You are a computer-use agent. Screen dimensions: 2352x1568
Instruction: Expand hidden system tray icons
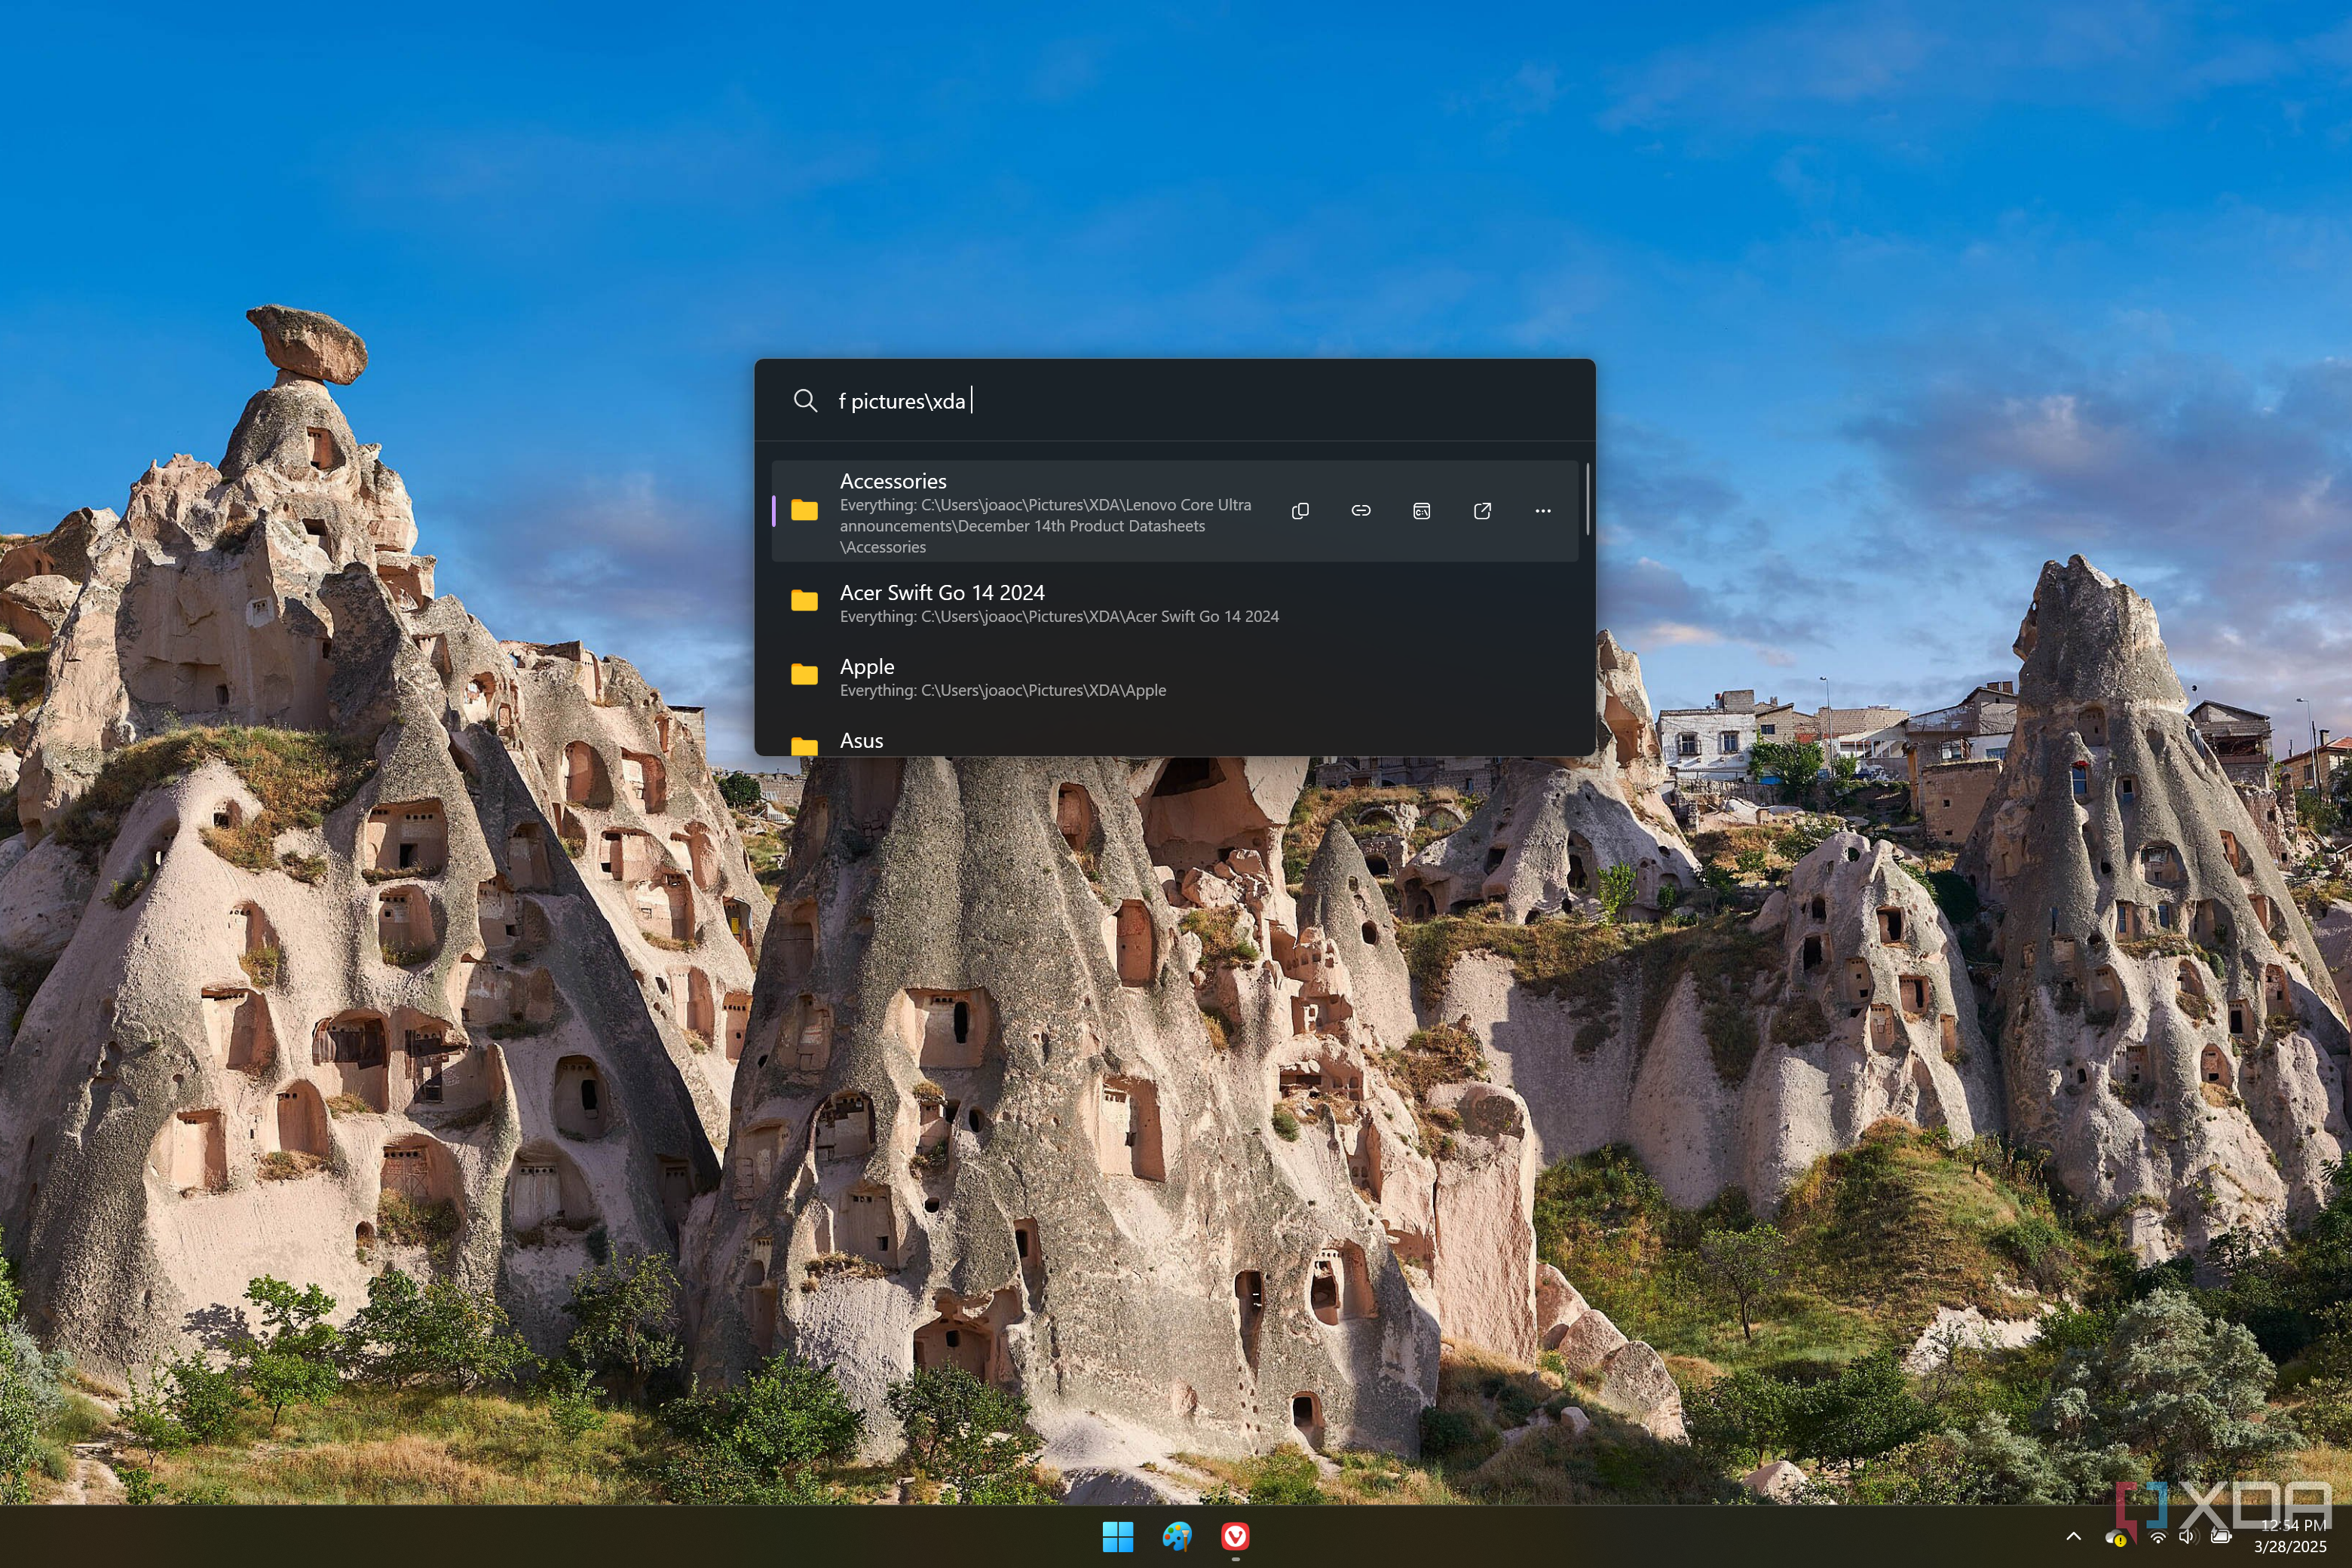coord(2073,1536)
